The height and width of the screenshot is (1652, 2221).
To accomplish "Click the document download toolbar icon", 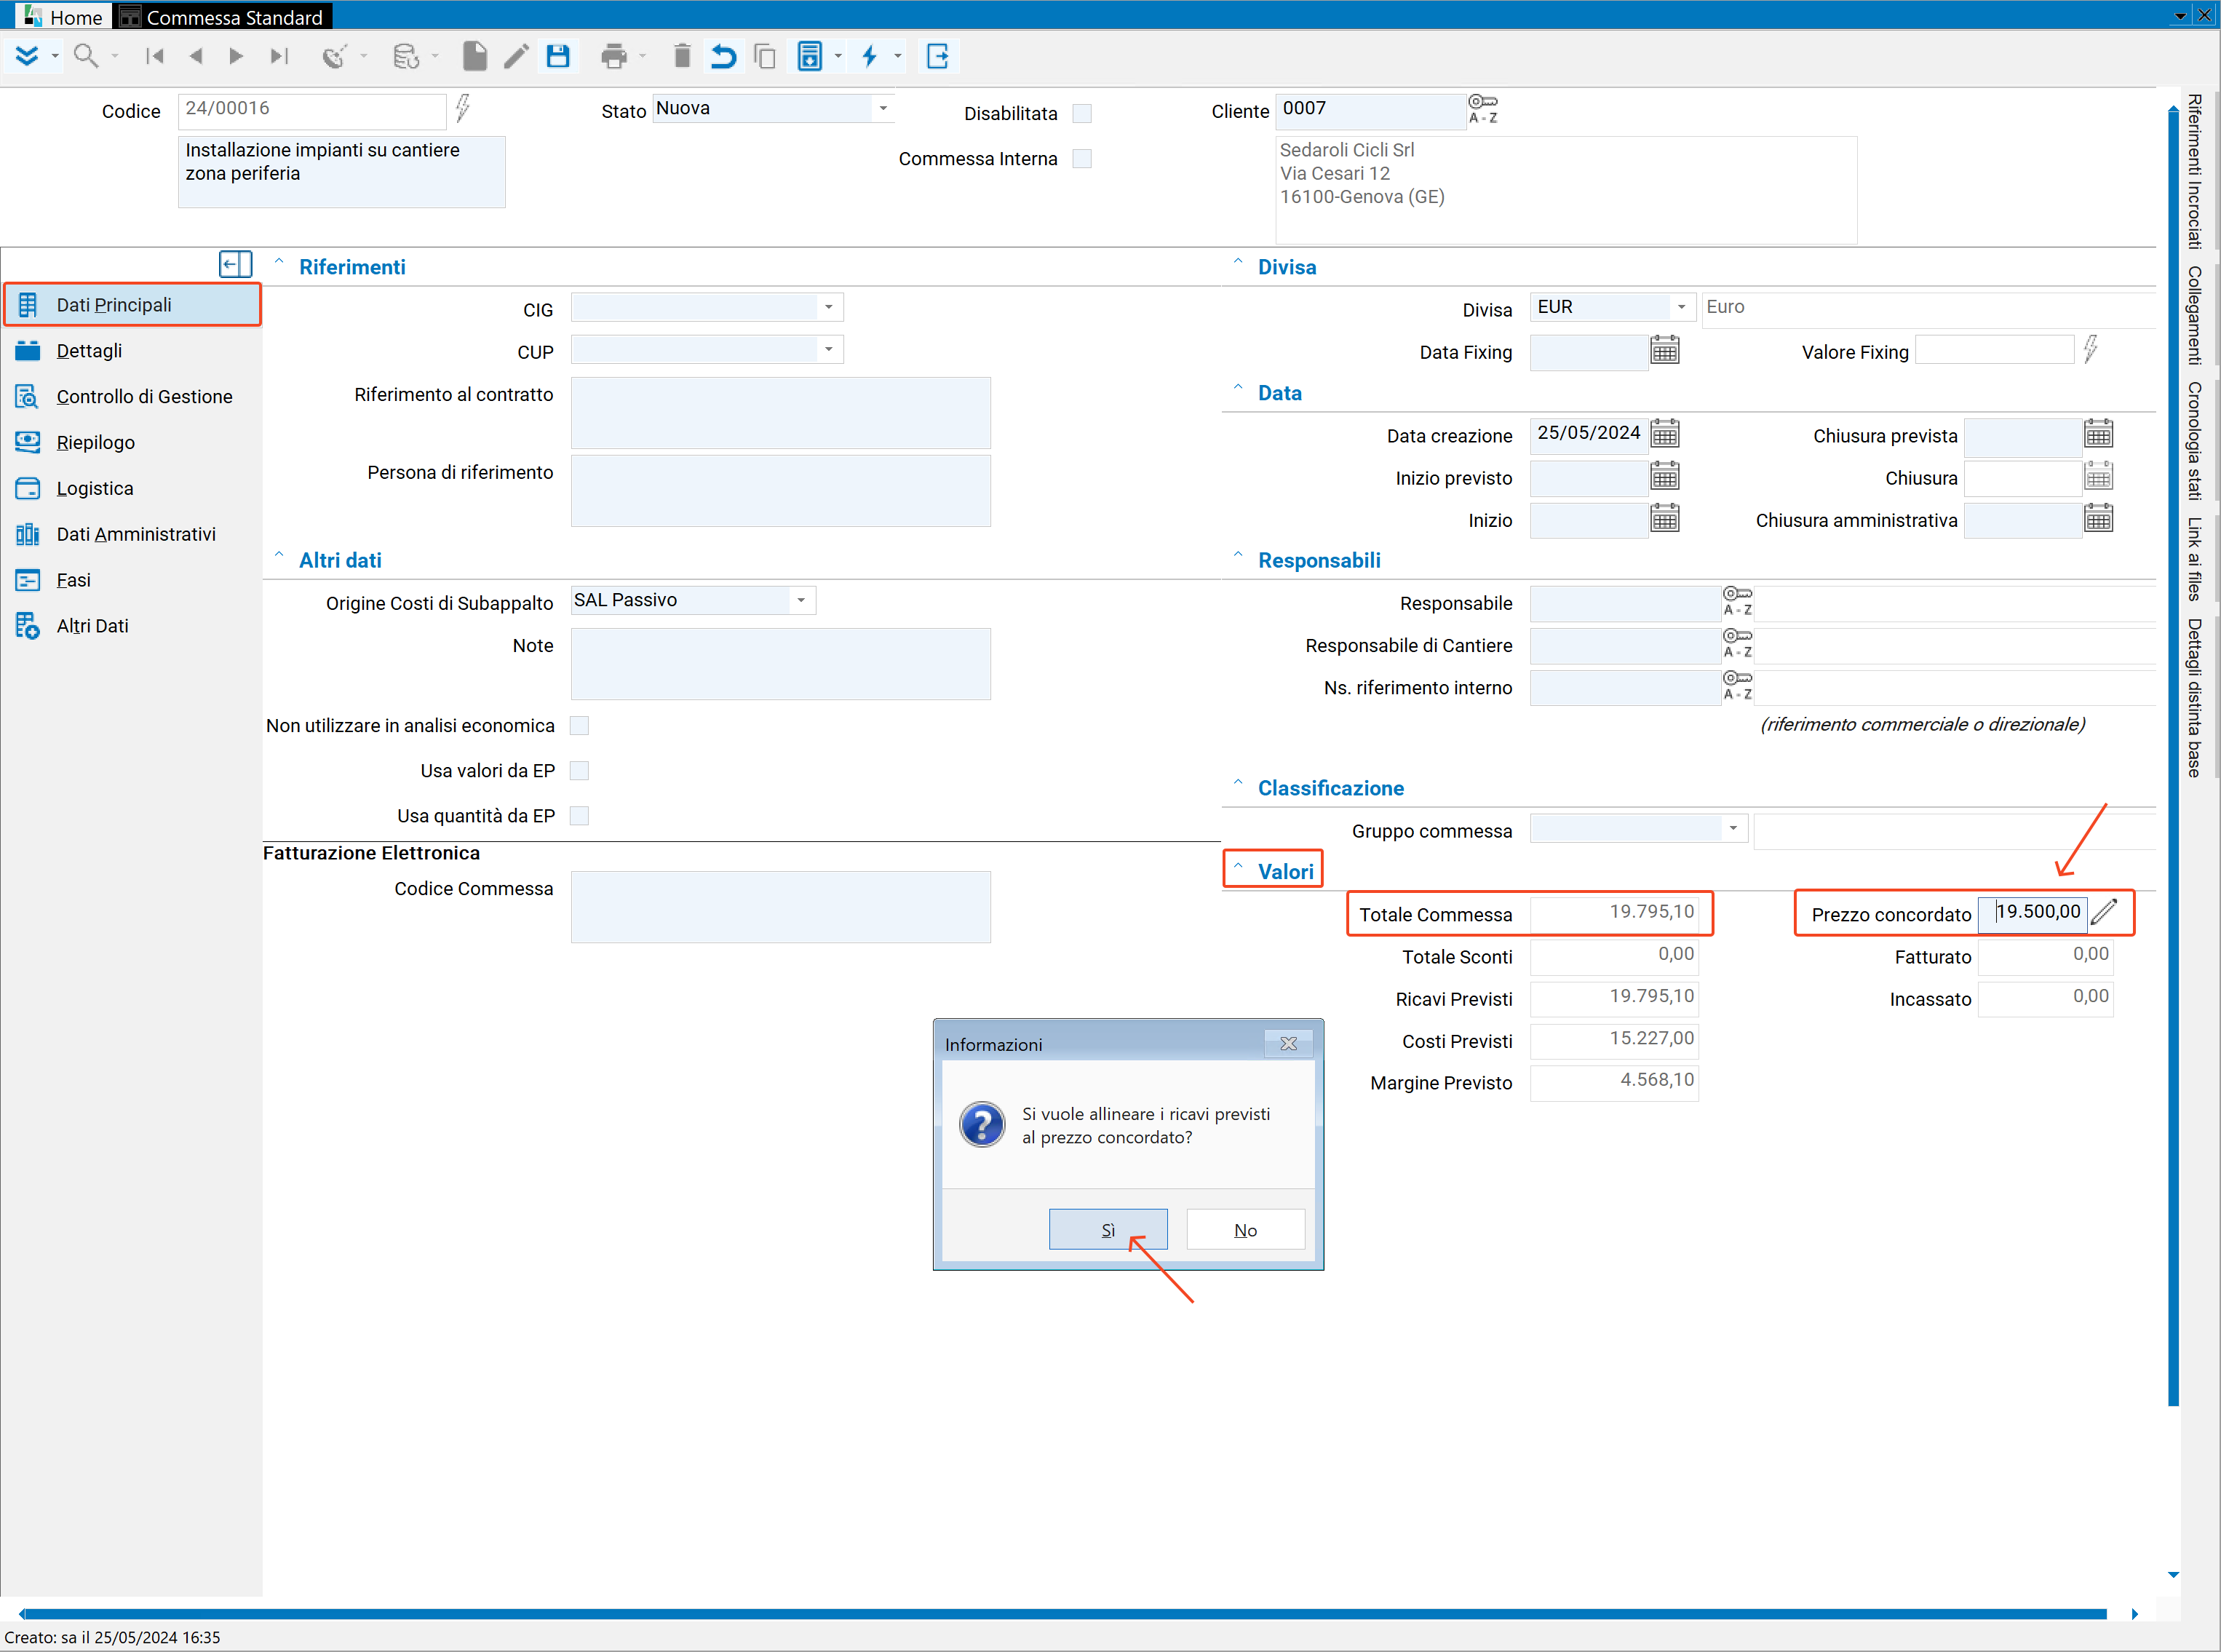I will 809,56.
